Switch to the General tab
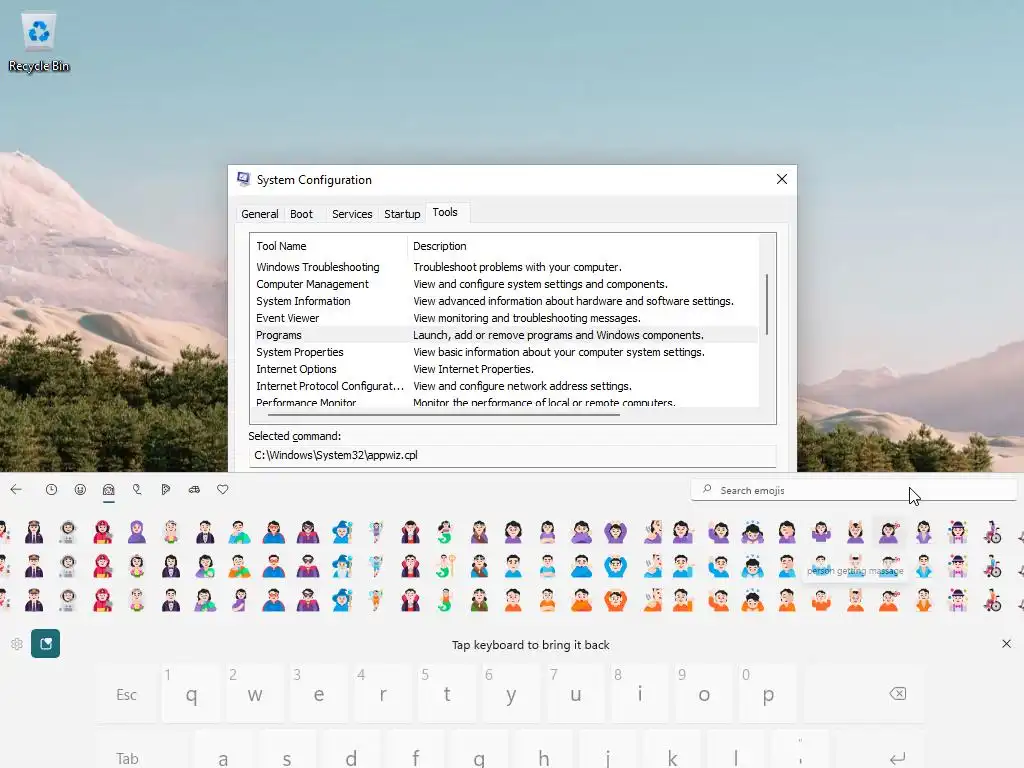 [259, 214]
